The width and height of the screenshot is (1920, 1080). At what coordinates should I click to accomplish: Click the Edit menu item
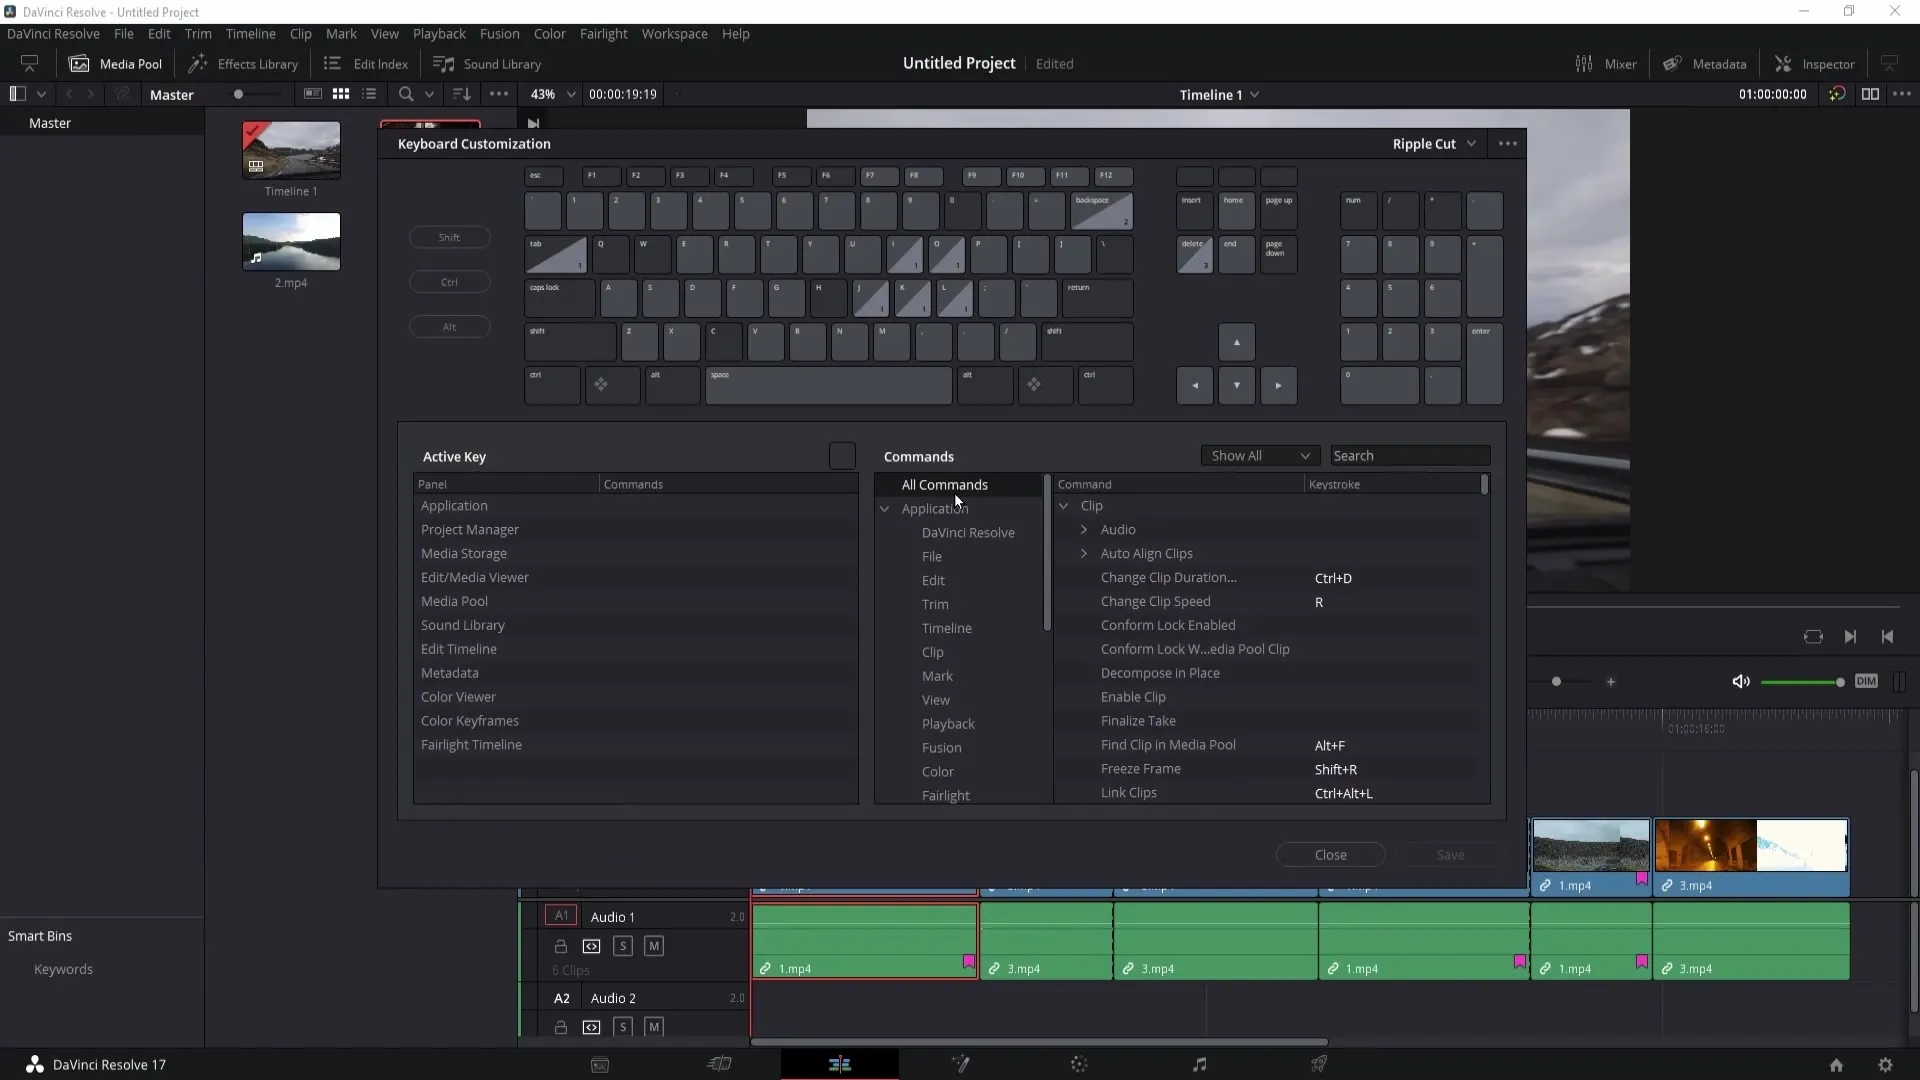[934, 580]
